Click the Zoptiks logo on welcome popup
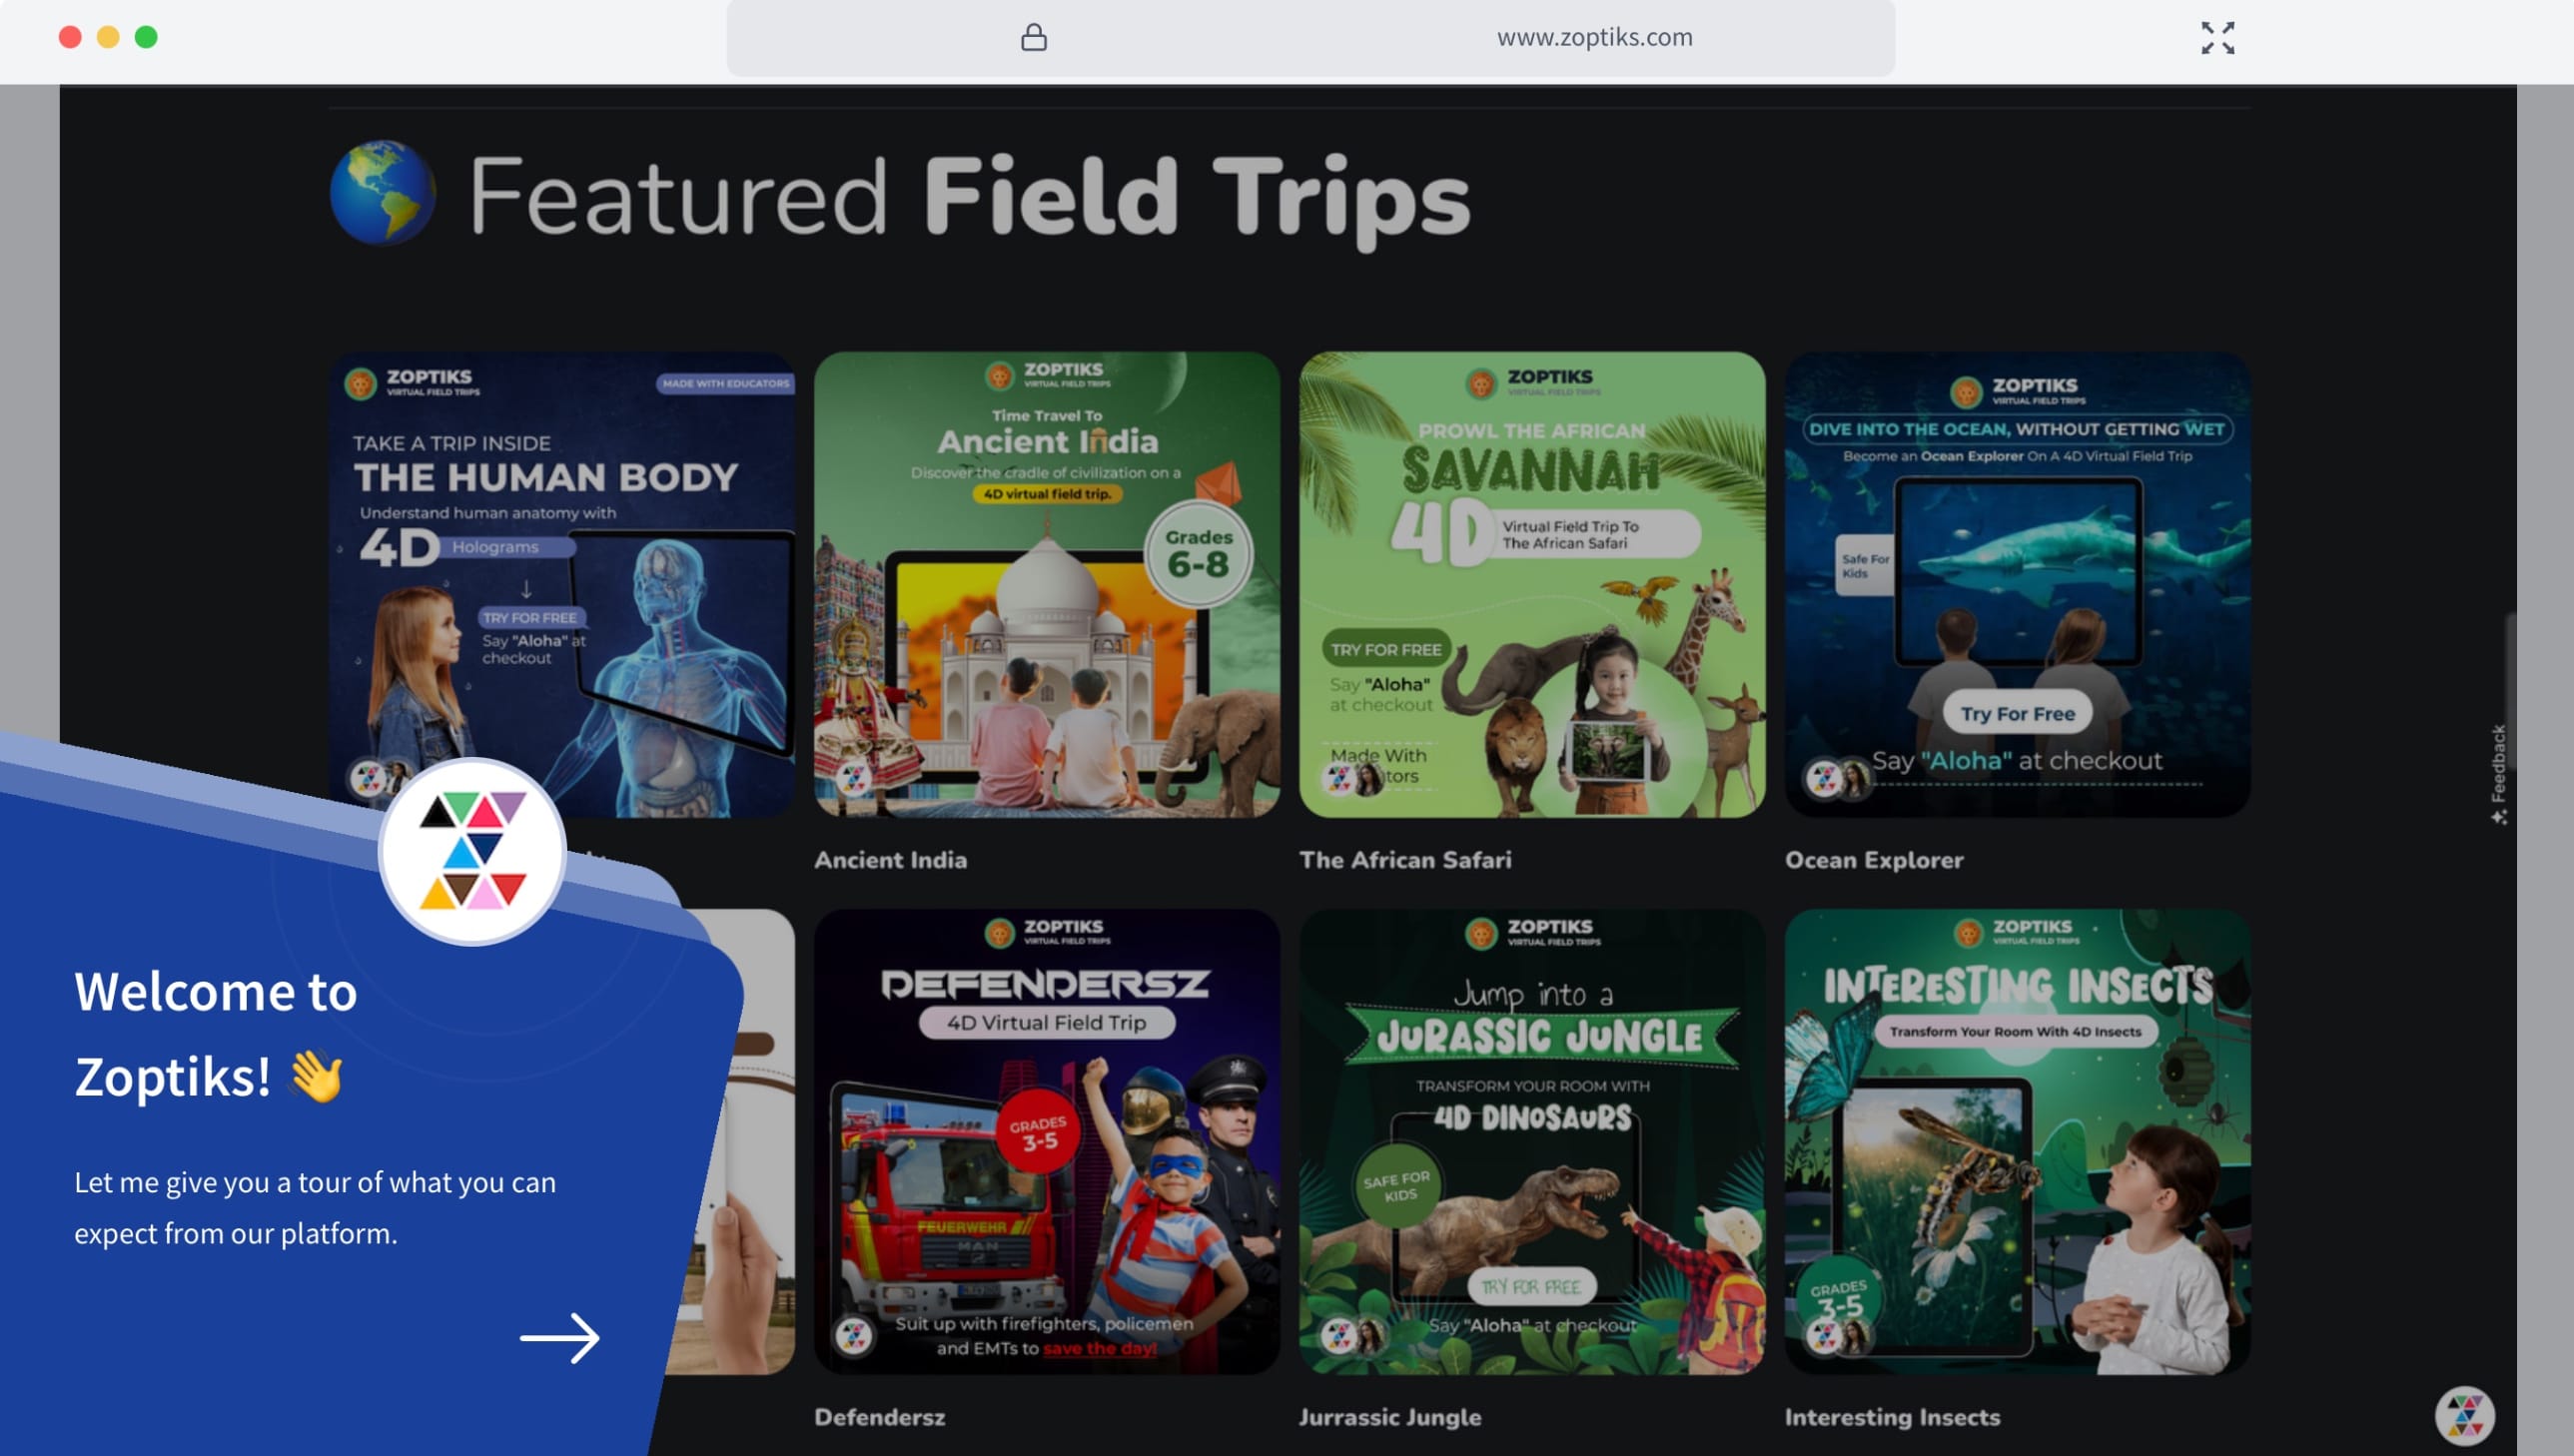The image size is (2574, 1456). pos(473,851)
